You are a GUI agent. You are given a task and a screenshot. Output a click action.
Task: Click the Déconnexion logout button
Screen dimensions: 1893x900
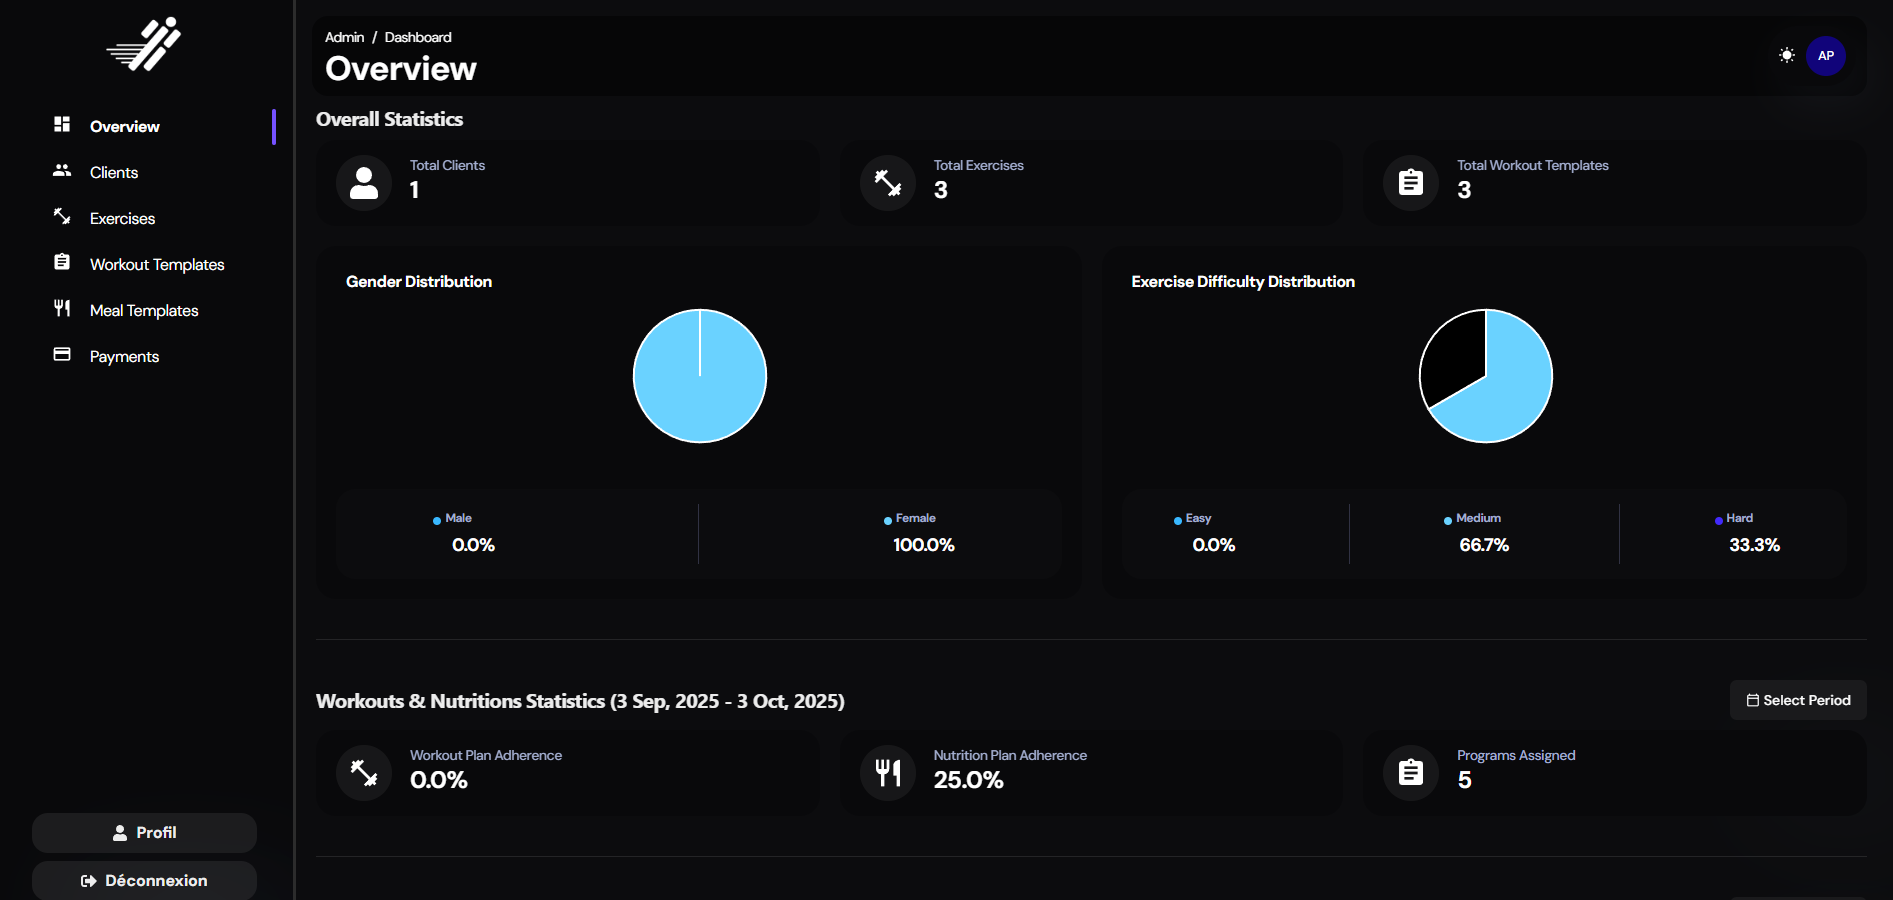click(x=143, y=881)
